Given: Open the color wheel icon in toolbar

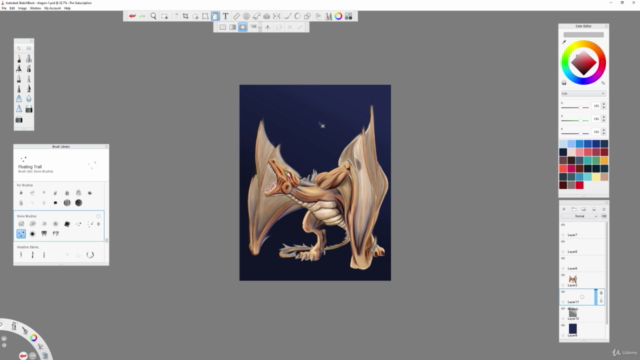Looking at the screenshot, I should 338,16.
